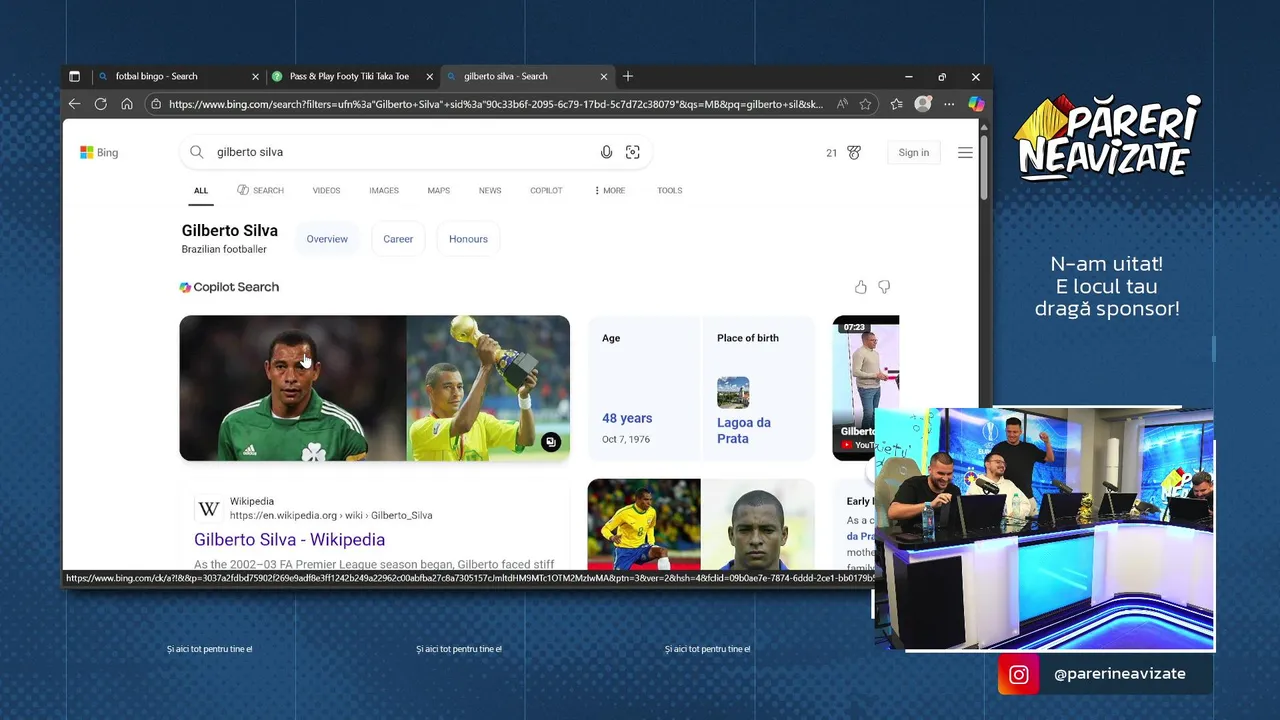Open Gilberto holding trophy photo

(x=488, y=388)
